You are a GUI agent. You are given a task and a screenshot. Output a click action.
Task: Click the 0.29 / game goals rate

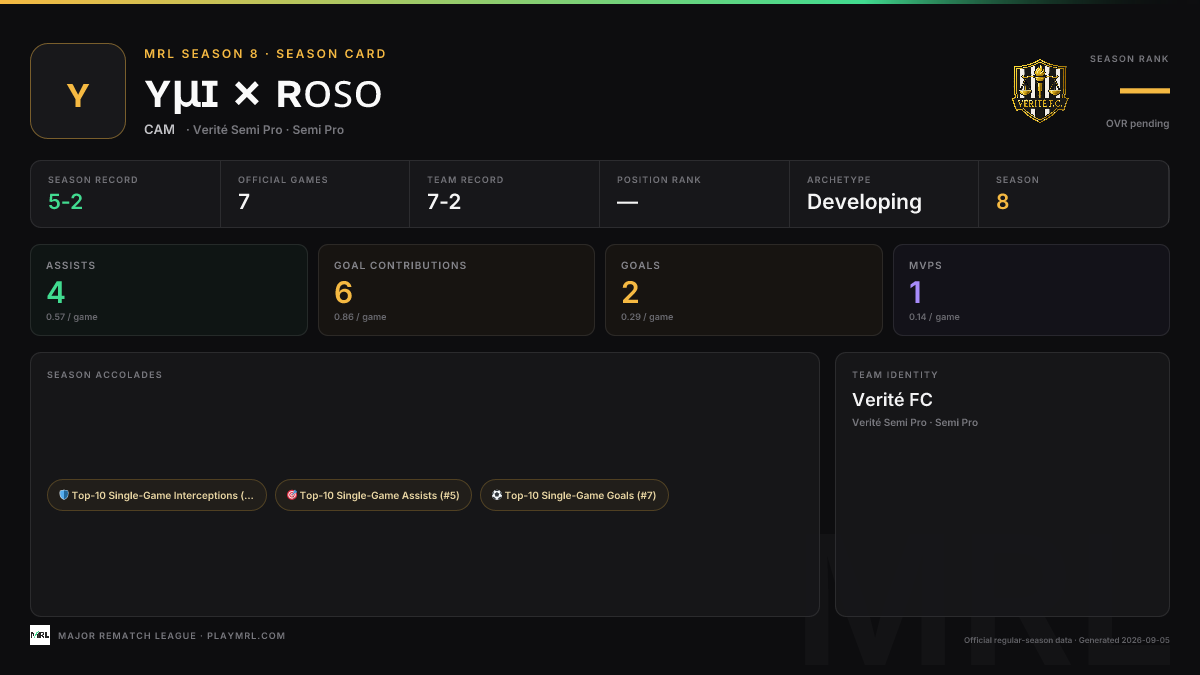(647, 317)
